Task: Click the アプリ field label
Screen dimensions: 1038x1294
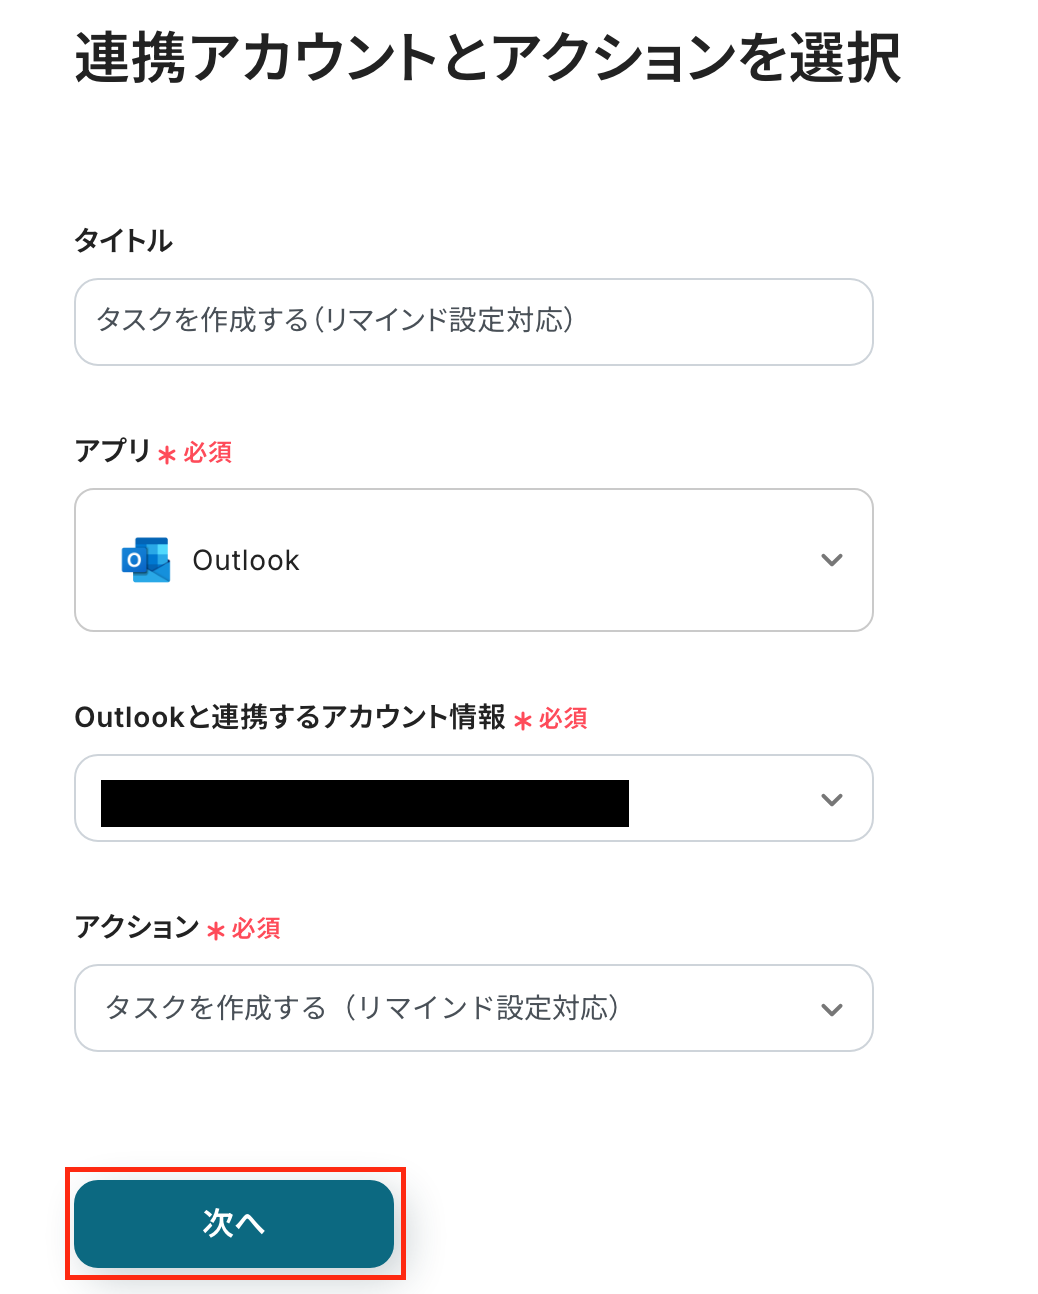Action: tap(112, 451)
